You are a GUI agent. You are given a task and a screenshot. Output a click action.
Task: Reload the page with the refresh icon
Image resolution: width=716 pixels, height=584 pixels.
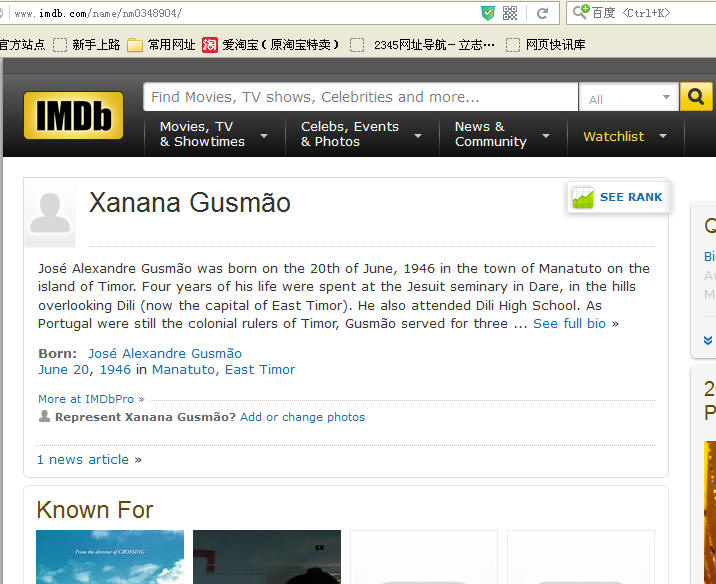(x=542, y=13)
